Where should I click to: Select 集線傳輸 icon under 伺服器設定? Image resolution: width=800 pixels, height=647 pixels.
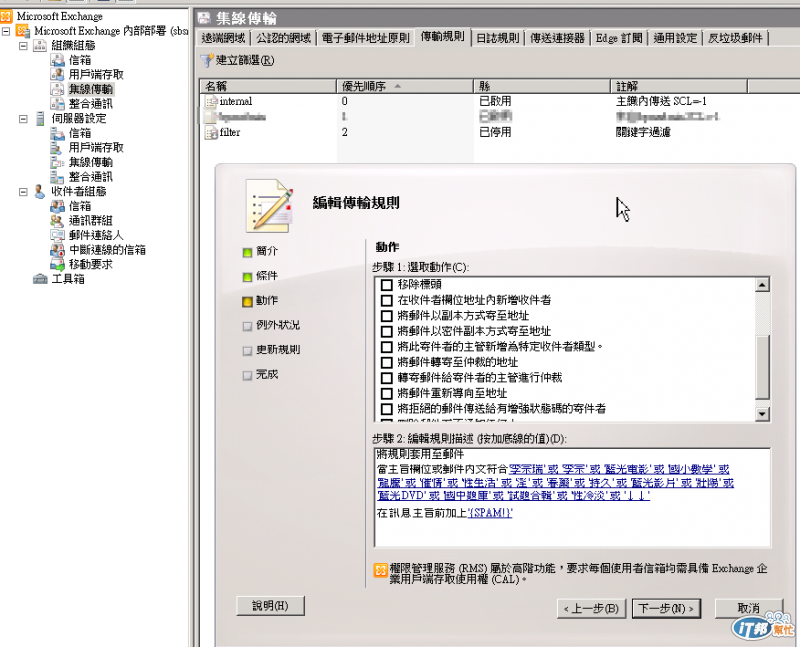coord(57,162)
